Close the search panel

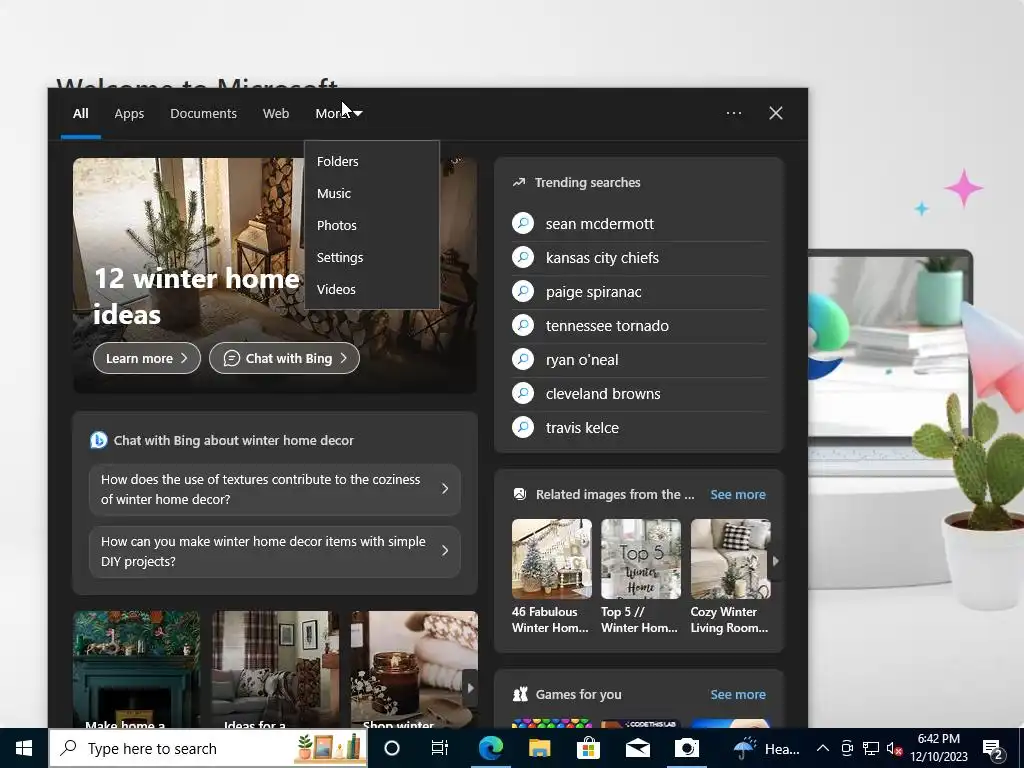coord(776,113)
